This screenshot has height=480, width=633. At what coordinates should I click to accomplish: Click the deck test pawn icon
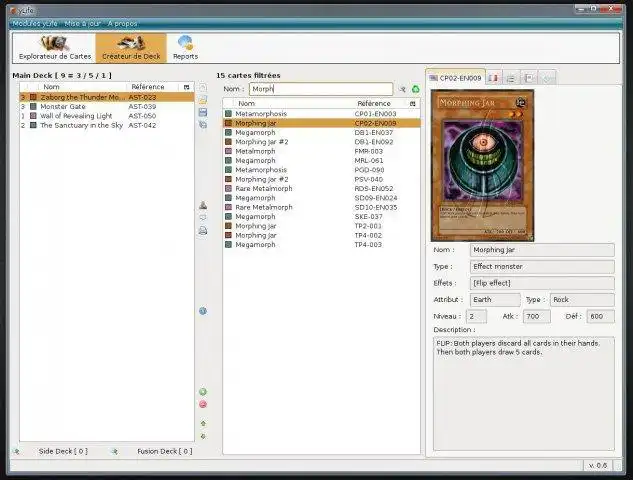coord(203,205)
